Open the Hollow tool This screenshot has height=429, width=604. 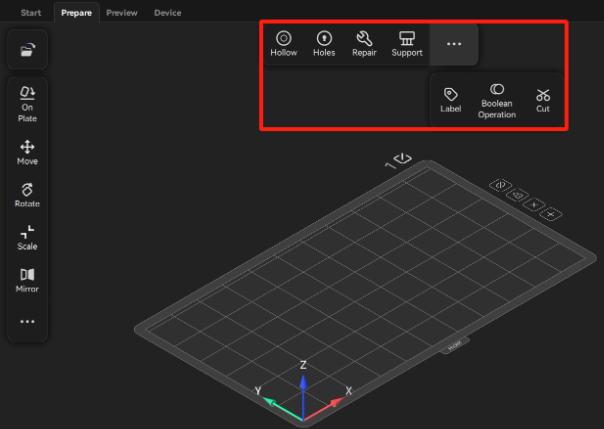tap(284, 44)
